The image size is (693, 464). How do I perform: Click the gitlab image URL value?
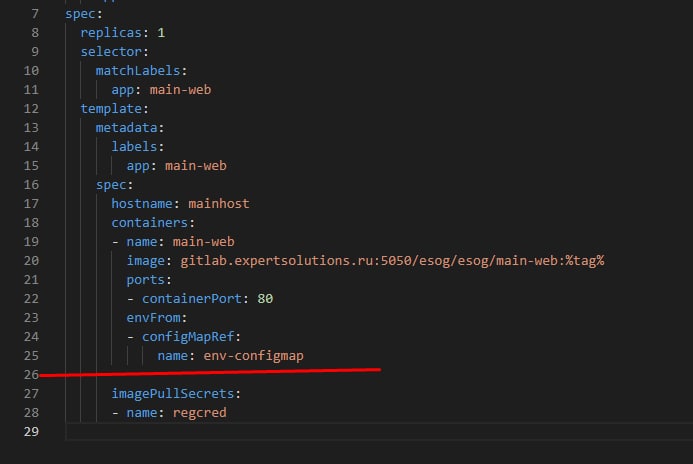392,261
